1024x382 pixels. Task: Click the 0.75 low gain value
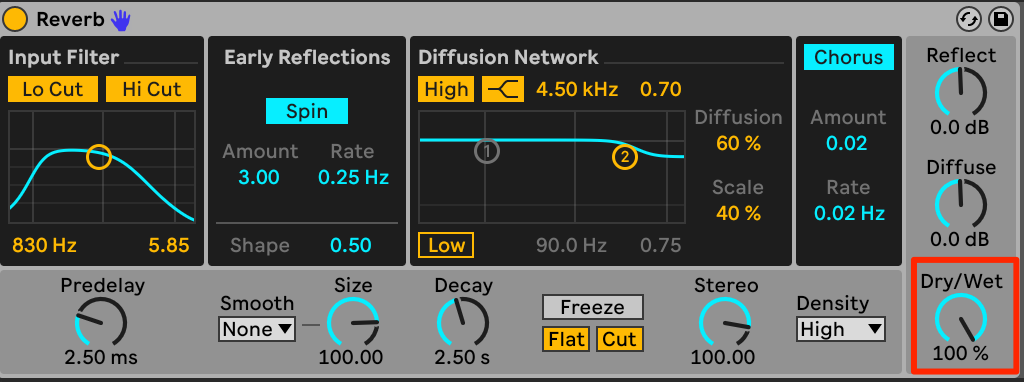pos(661,246)
